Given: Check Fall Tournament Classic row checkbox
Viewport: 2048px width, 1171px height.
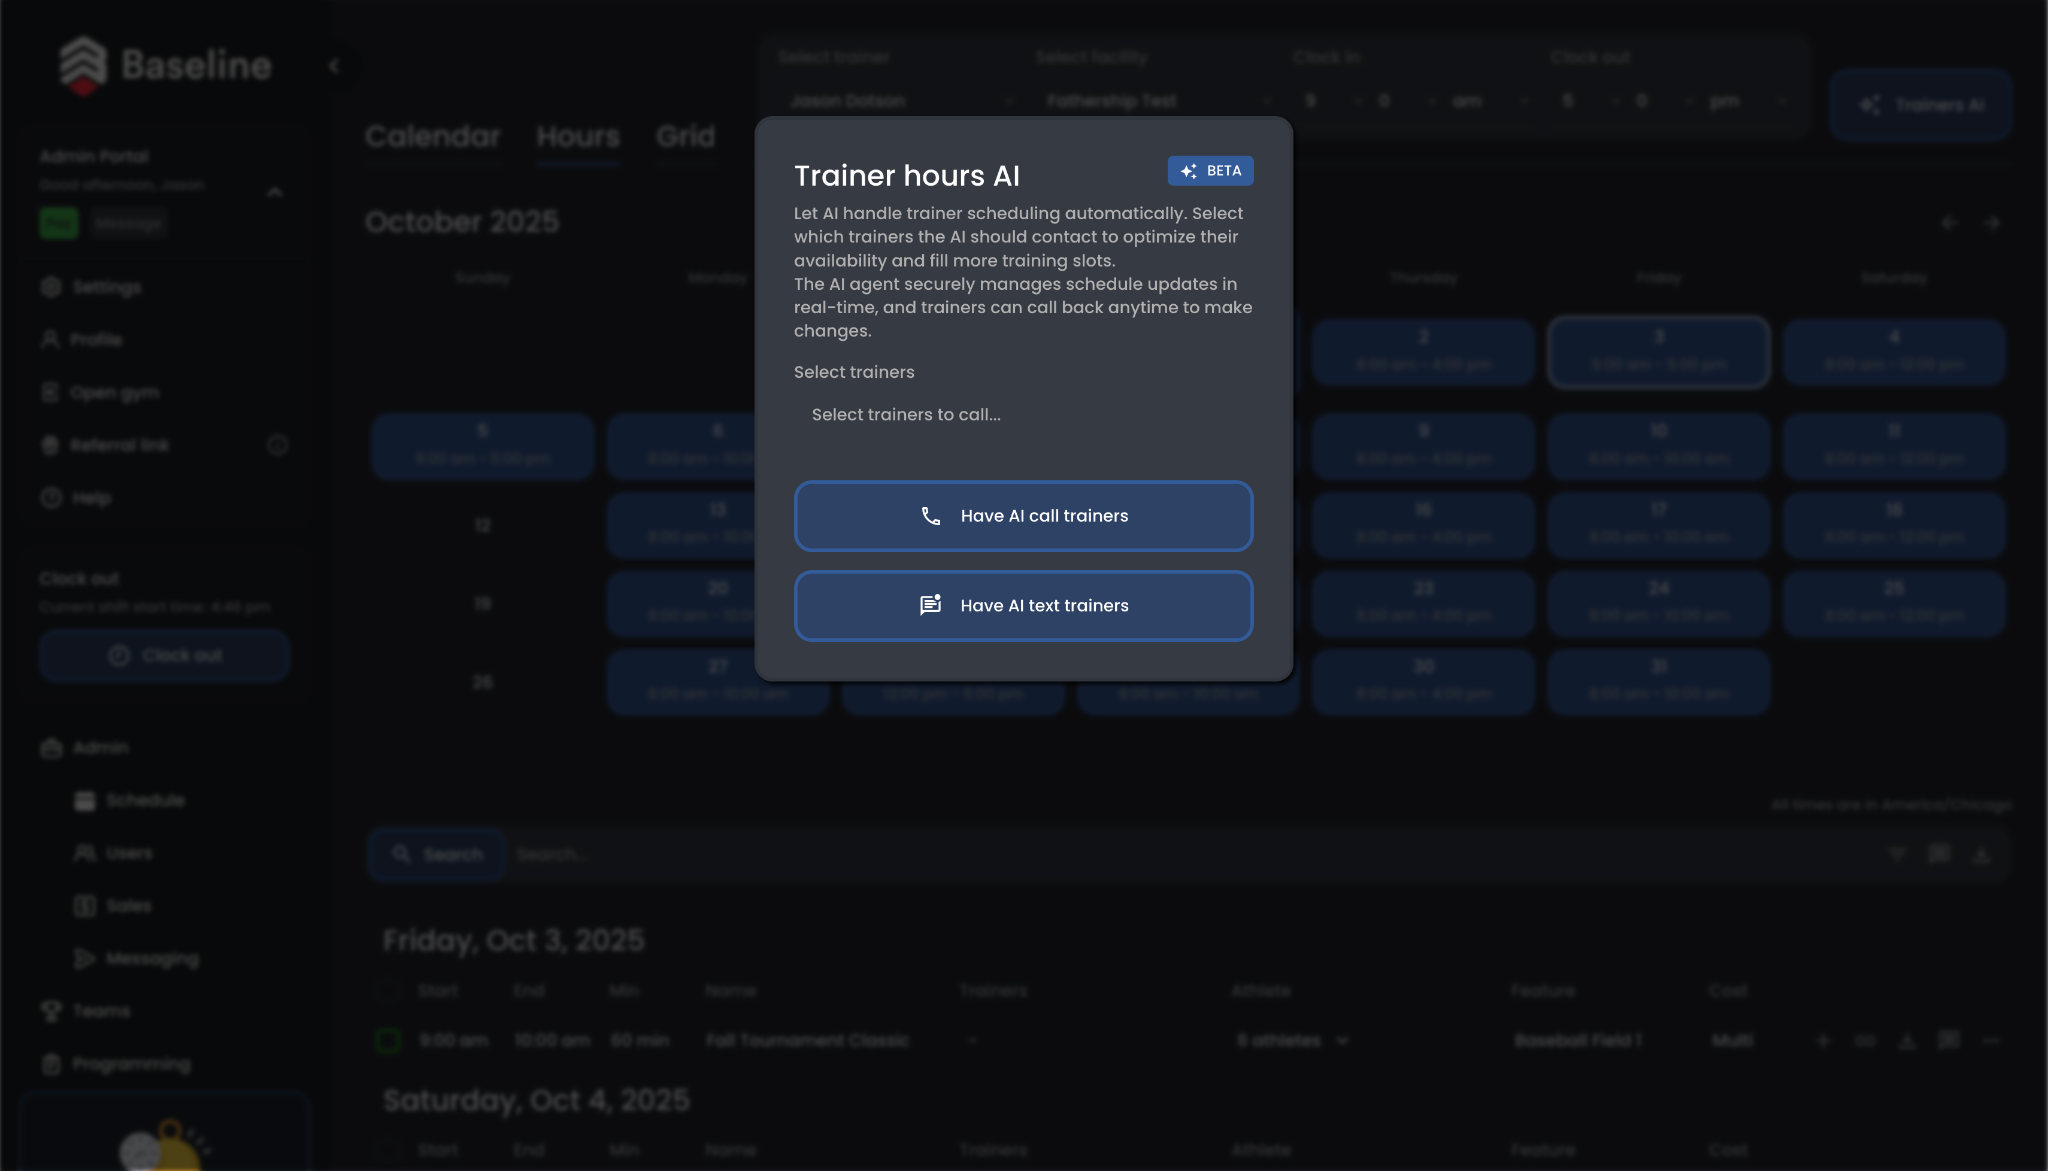Looking at the screenshot, I should coord(388,1041).
